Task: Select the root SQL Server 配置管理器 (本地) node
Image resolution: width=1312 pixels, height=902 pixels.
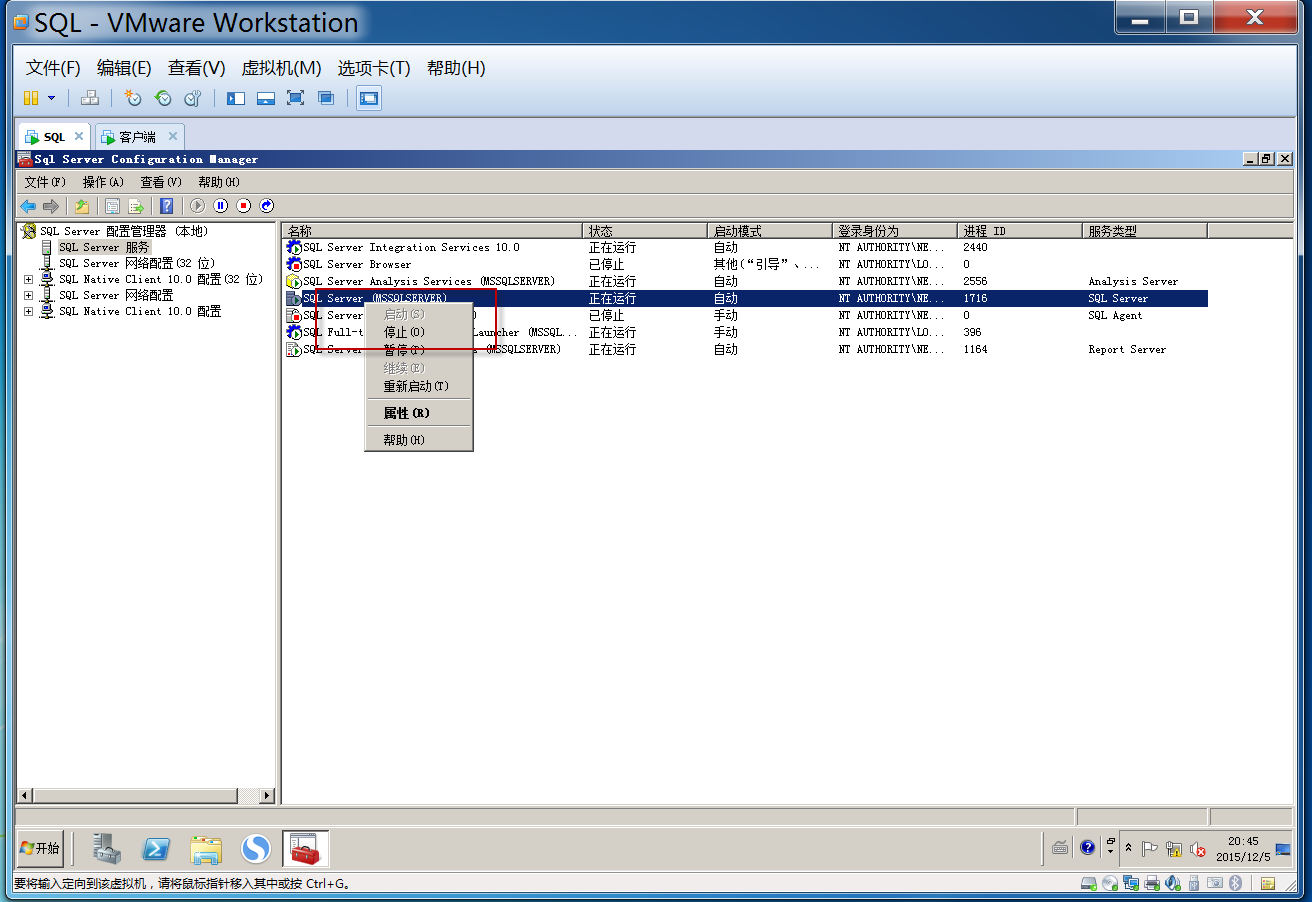Action: (123, 231)
